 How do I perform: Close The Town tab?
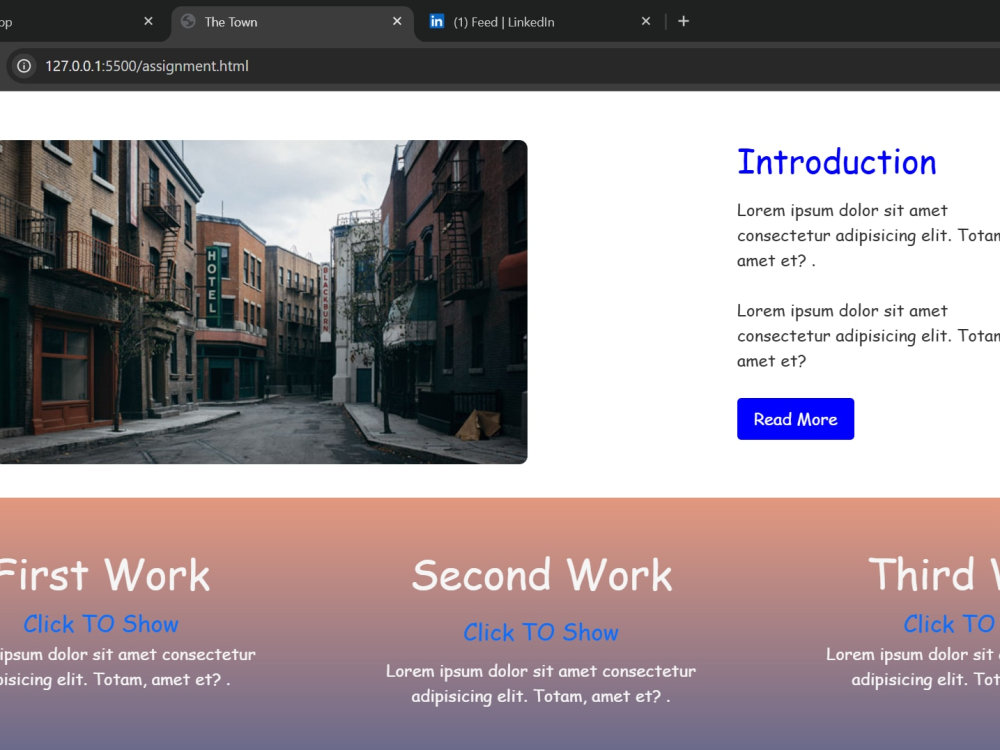(397, 22)
